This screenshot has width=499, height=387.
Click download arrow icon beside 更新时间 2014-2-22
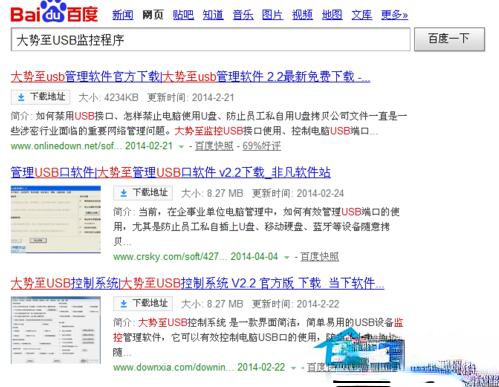coord(124,304)
